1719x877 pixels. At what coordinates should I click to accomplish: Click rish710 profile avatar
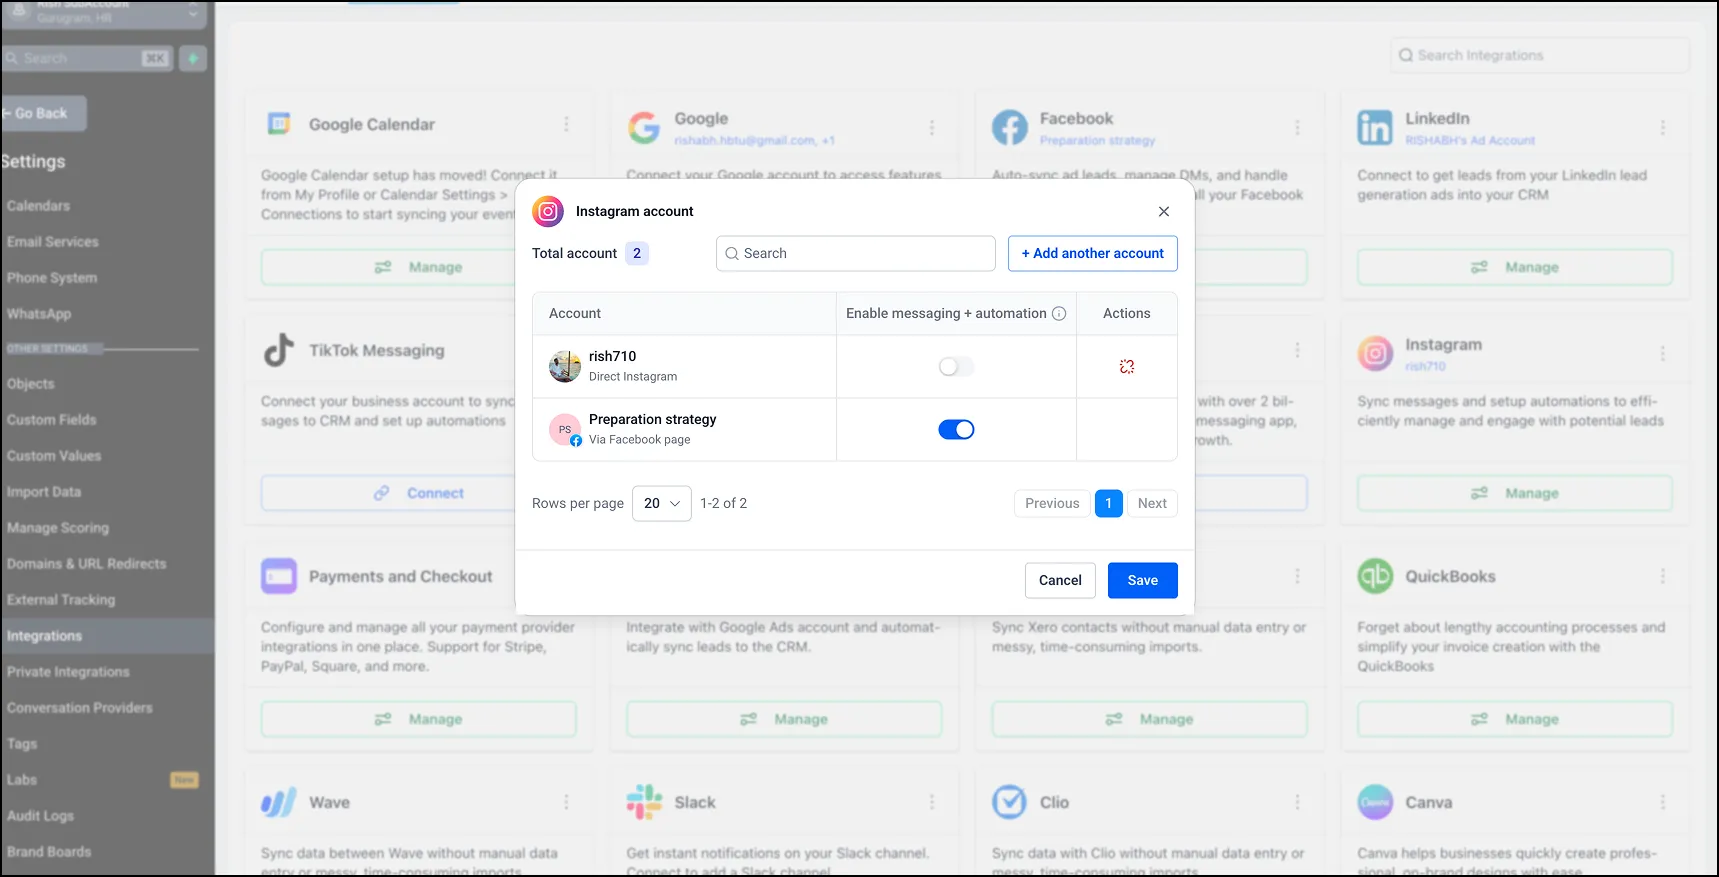click(565, 366)
